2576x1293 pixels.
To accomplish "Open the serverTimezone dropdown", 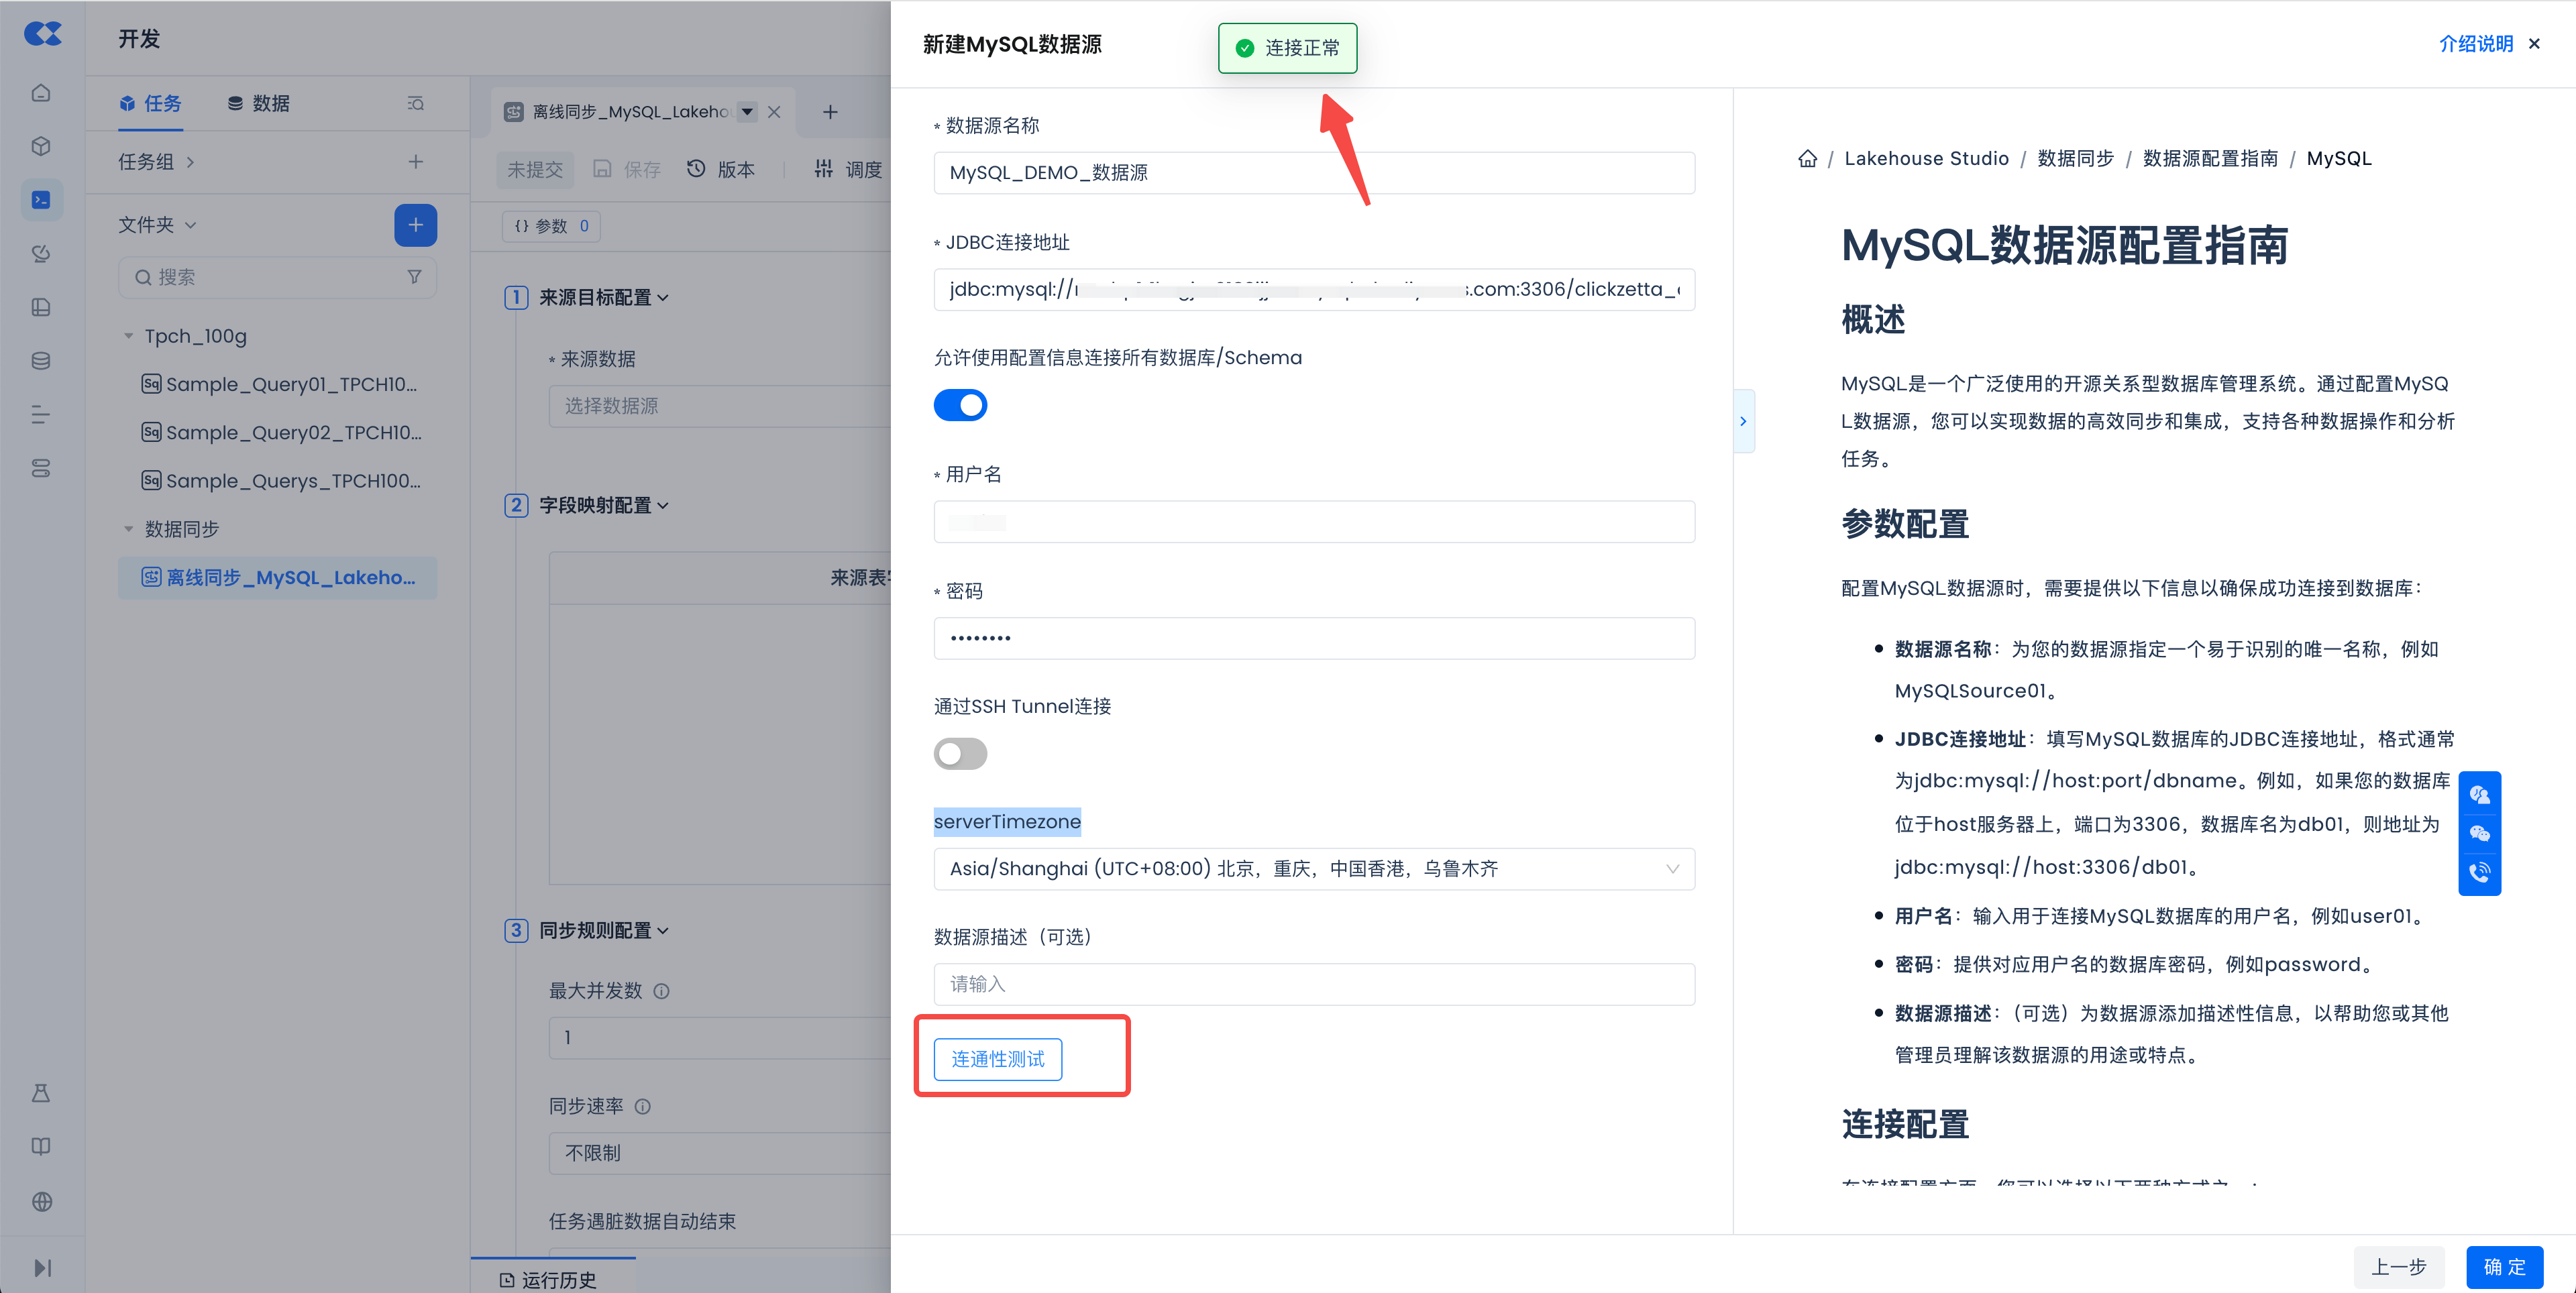I will point(1313,868).
